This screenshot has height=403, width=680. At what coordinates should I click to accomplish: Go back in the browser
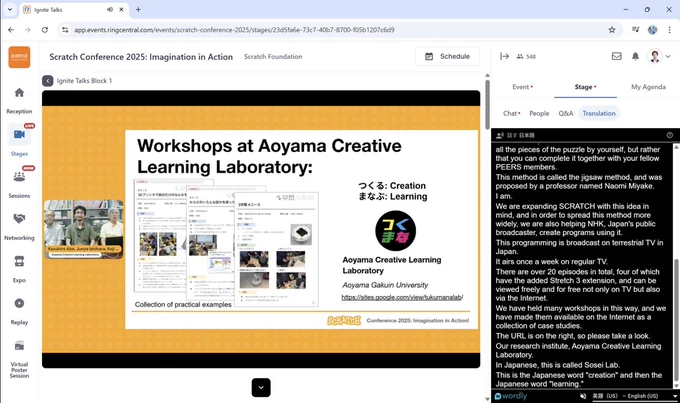[x=11, y=30]
